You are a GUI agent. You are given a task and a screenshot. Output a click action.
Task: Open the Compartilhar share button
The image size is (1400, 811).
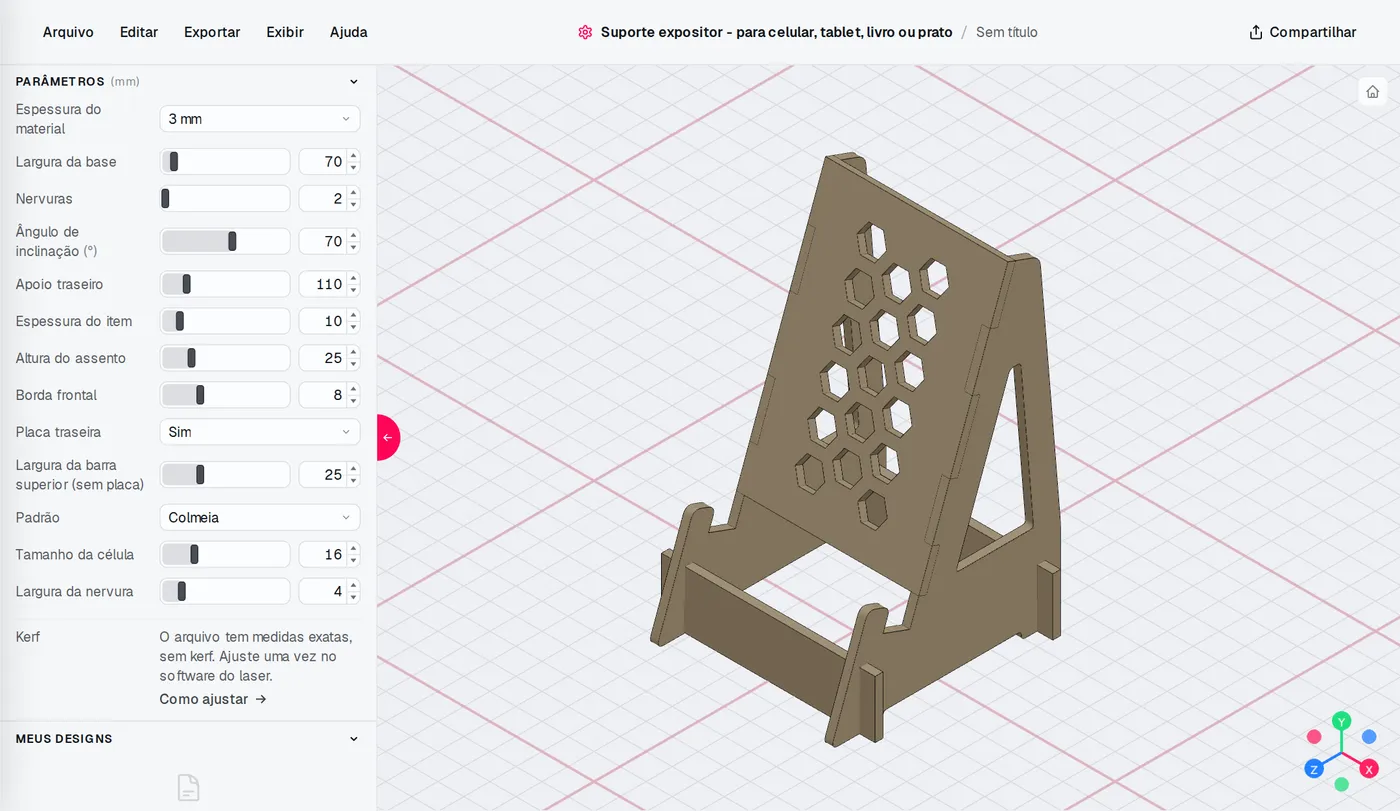pyautogui.click(x=1303, y=32)
